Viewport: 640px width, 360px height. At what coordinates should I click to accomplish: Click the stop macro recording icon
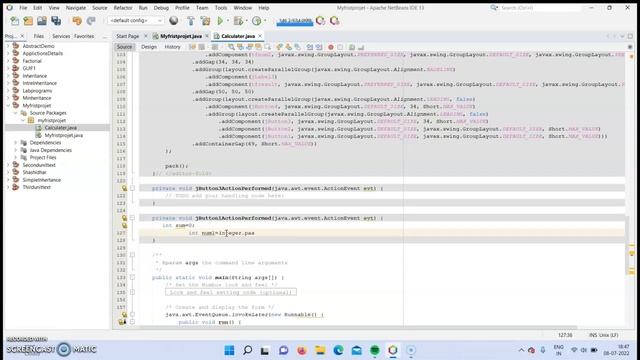click(x=340, y=47)
